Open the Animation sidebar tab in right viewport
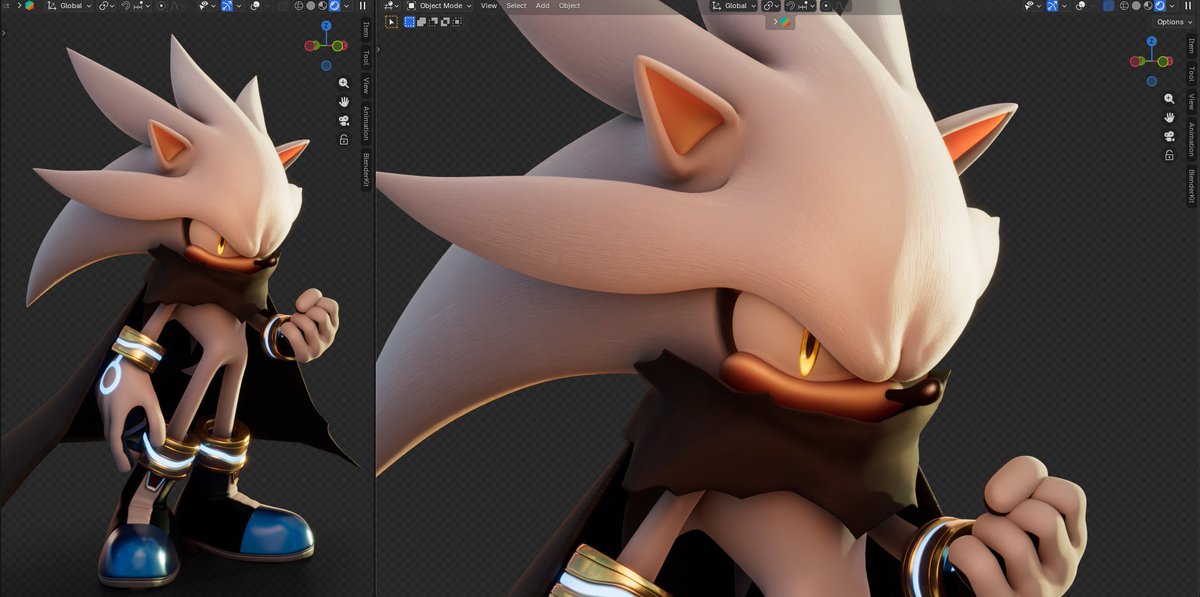 pos(1191,140)
